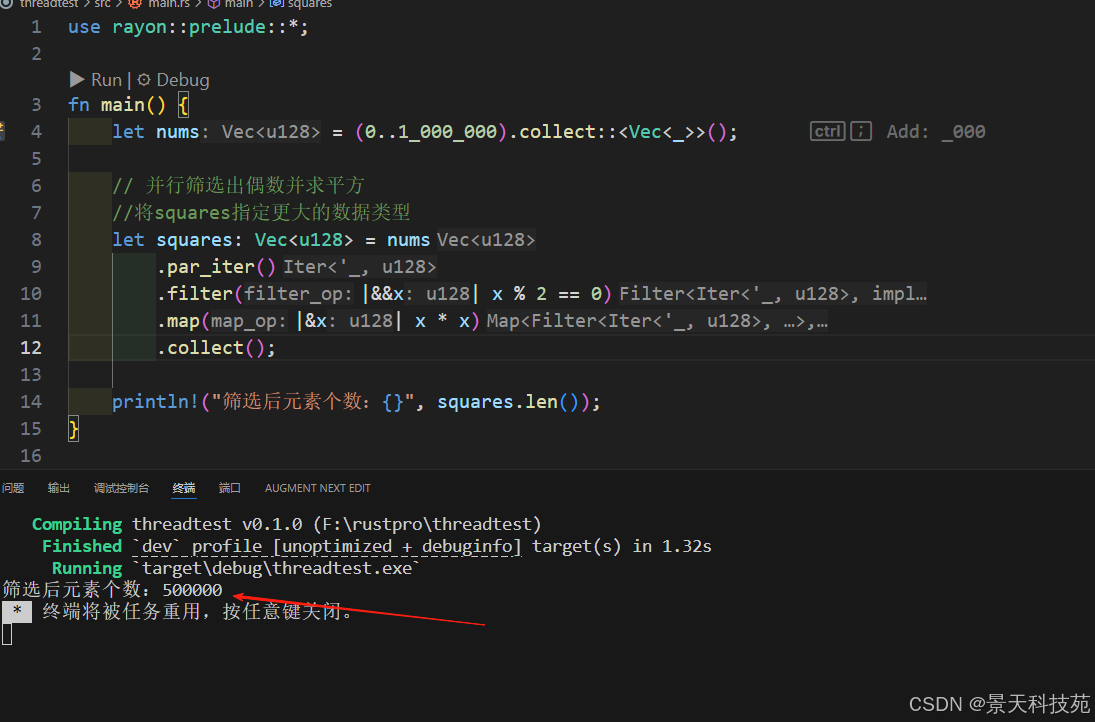Click 'use rayon::prelude::*;' on line 1
The image size is (1095, 722).
188,27
